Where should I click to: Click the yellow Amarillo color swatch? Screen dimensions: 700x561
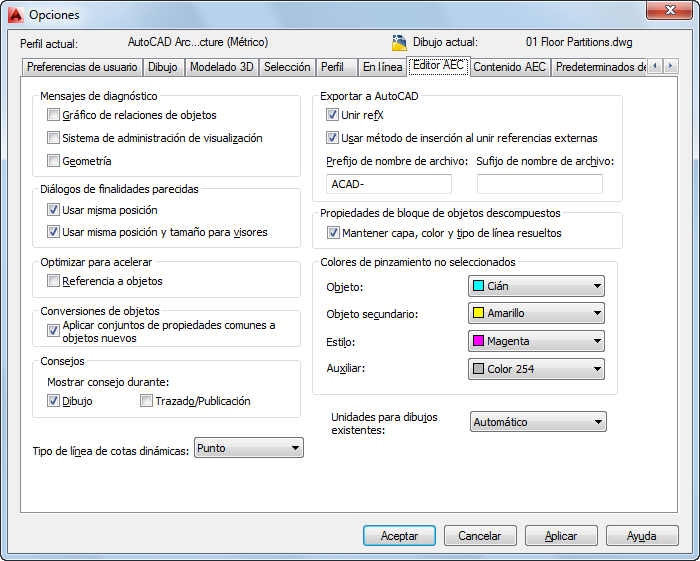tap(479, 313)
